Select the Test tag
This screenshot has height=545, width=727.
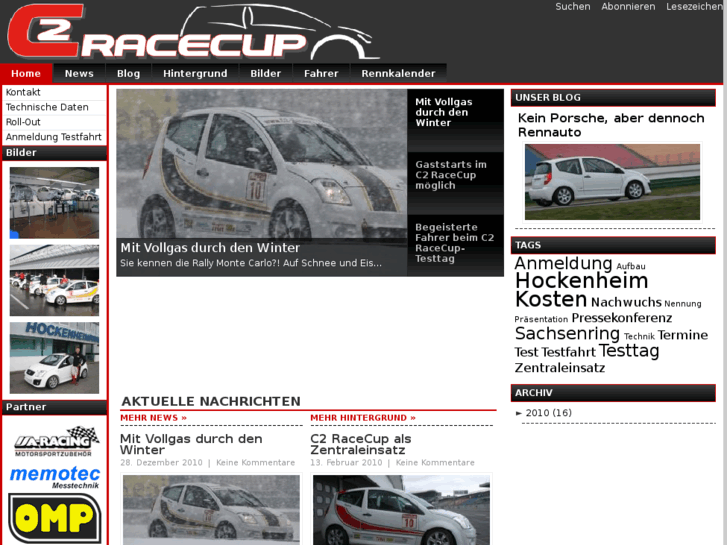(x=526, y=353)
